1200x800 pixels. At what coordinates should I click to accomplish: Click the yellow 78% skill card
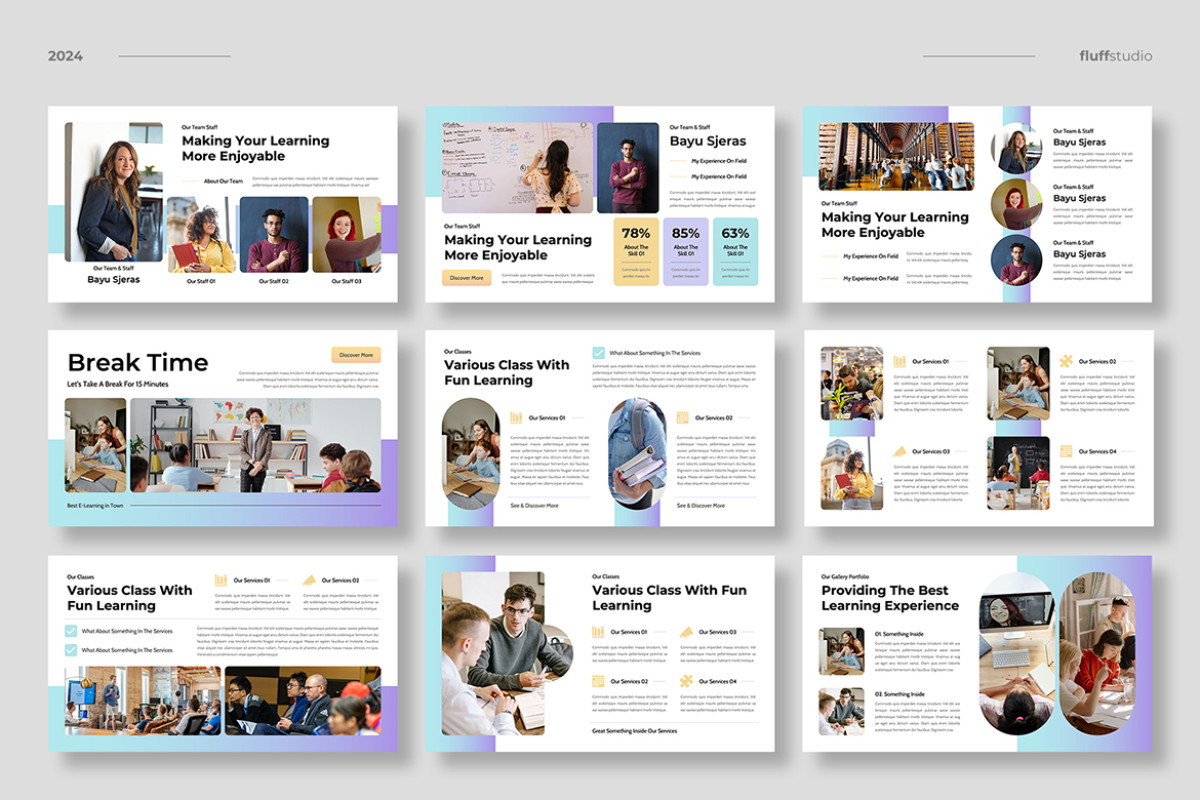coord(636,252)
